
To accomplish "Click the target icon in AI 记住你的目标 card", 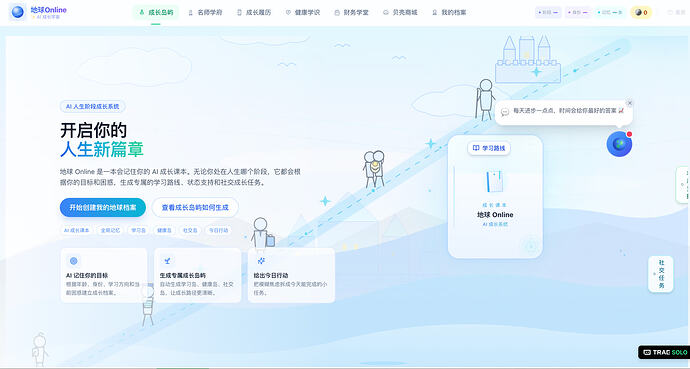I will (x=73, y=261).
